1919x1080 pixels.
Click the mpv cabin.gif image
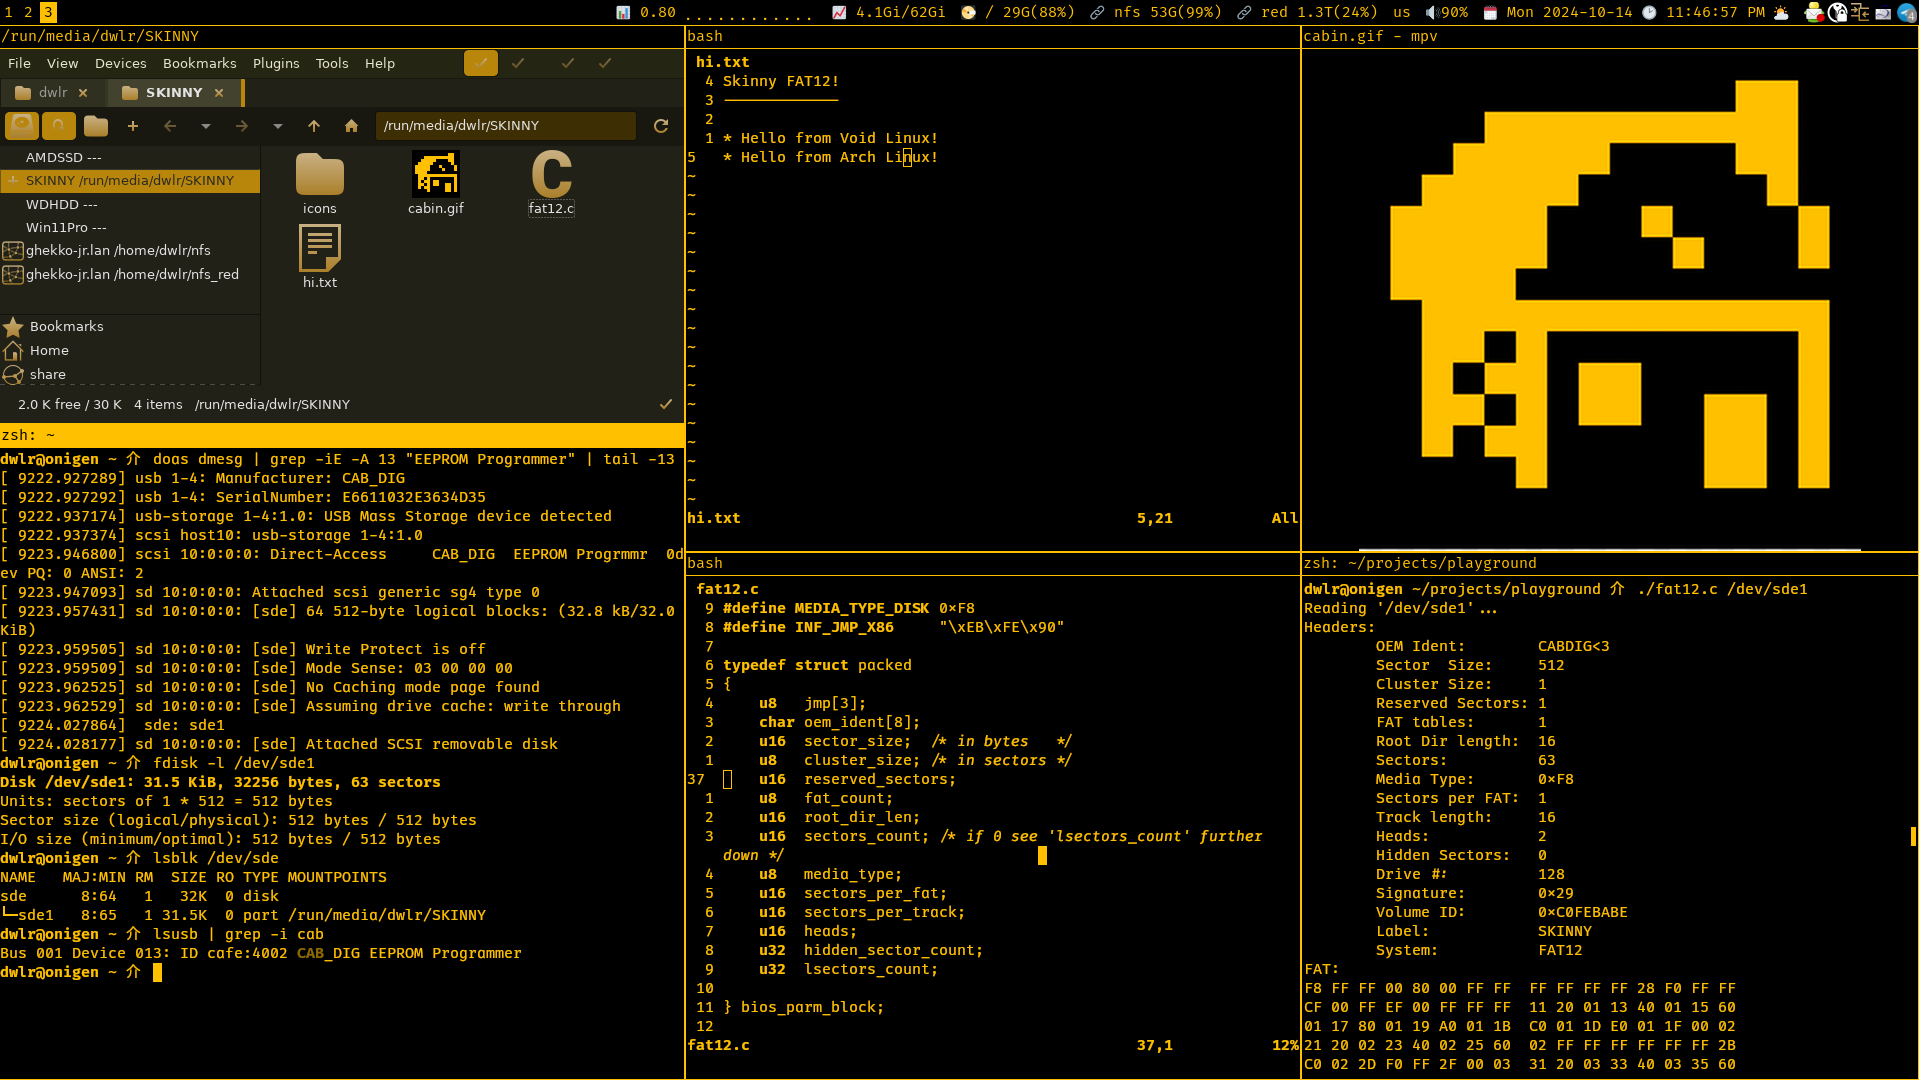click(1609, 299)
